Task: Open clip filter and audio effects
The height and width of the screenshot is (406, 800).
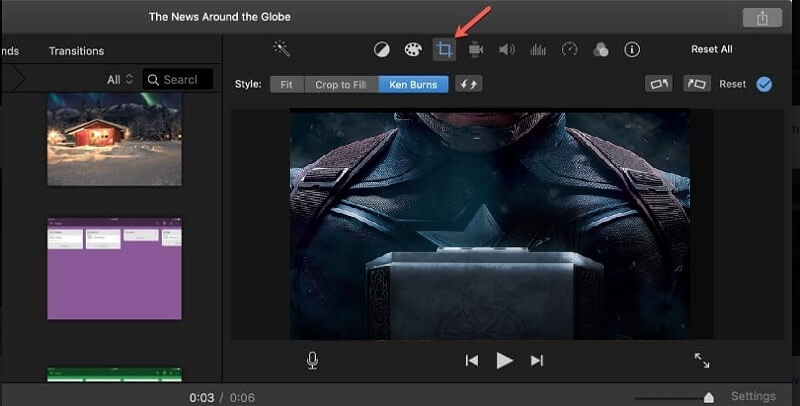Action: coord(601,50)
